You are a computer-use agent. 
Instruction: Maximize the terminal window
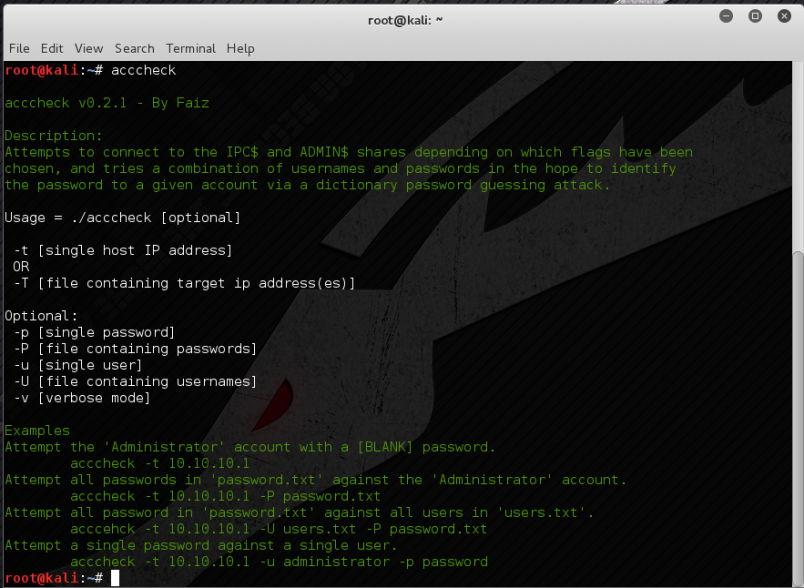(x=755, y=16)
